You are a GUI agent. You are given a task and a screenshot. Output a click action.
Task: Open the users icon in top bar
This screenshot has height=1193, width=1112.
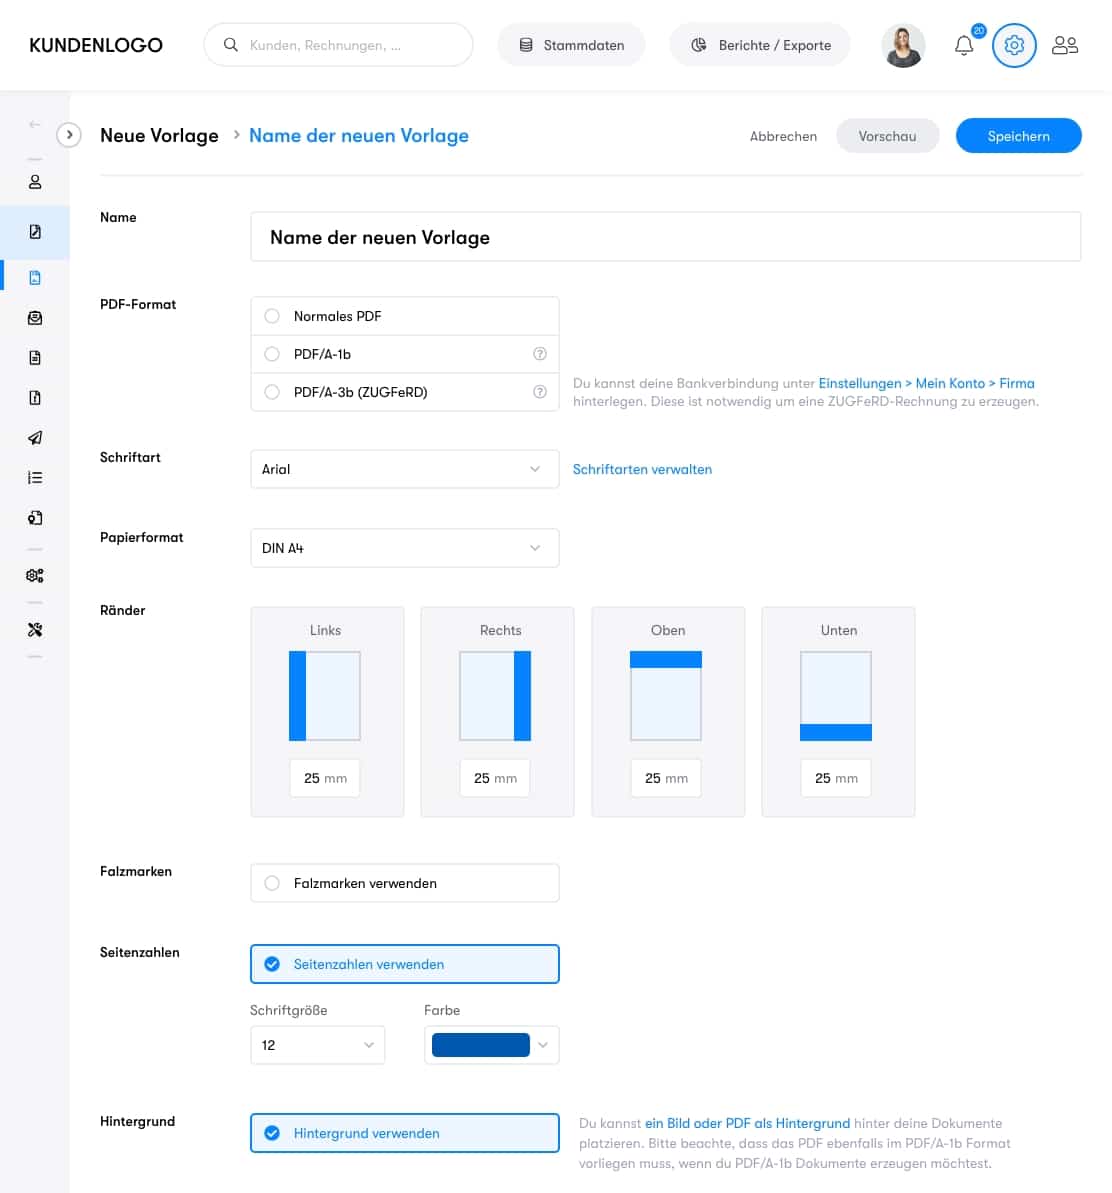tap(1065, 46)
